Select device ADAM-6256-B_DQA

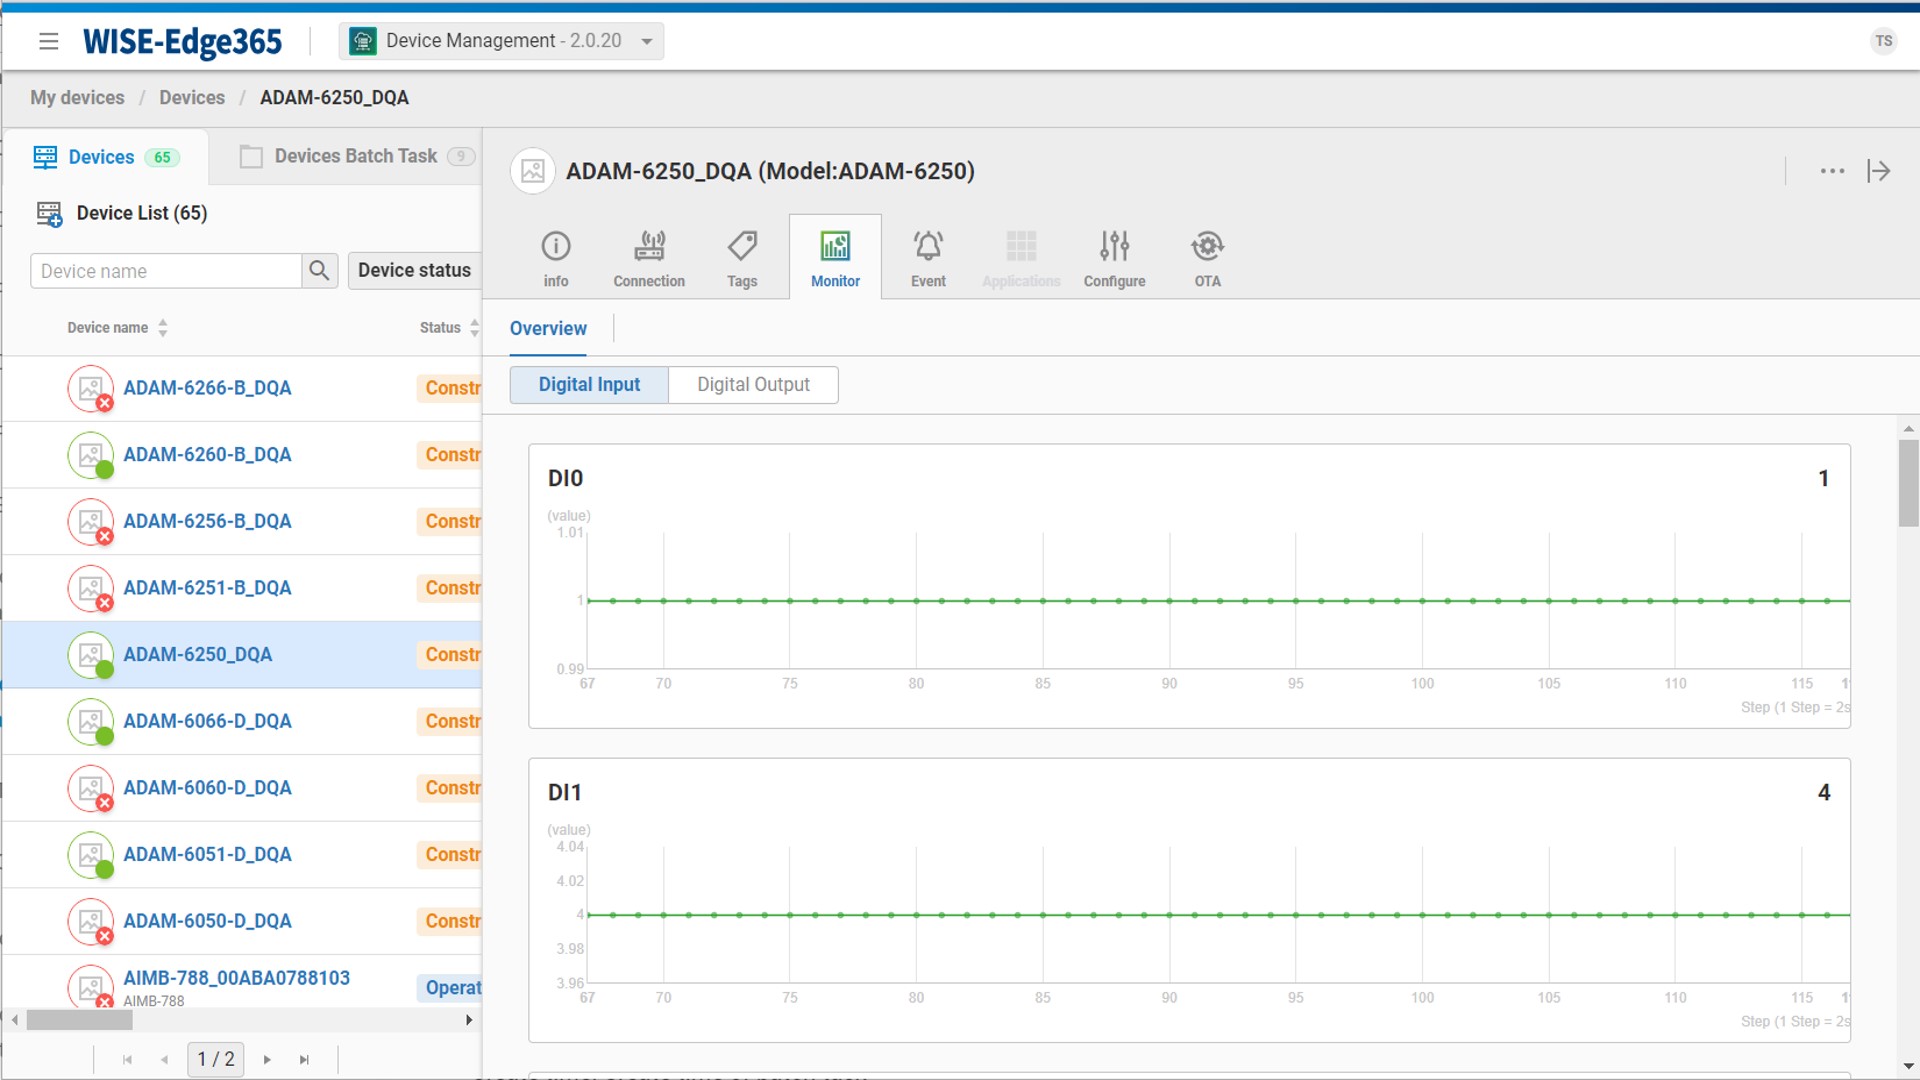207,521
